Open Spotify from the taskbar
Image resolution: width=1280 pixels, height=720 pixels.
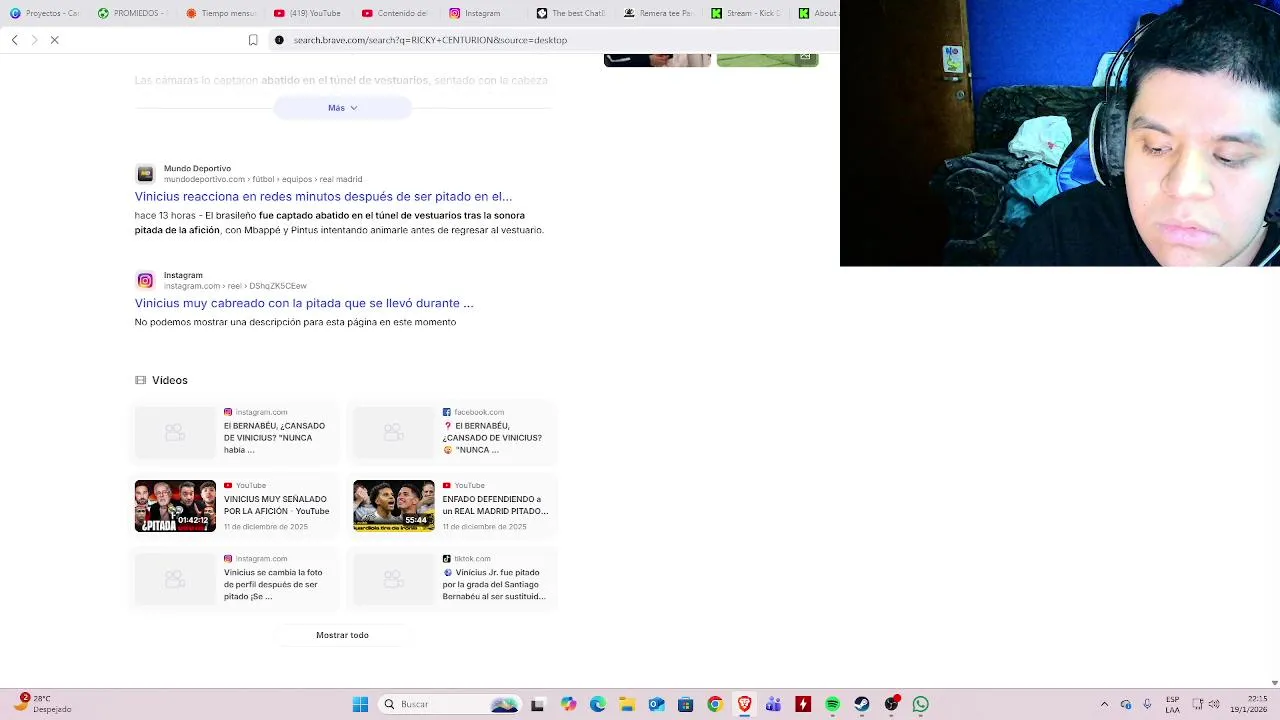pyautogui.click(x=832, y=704)
